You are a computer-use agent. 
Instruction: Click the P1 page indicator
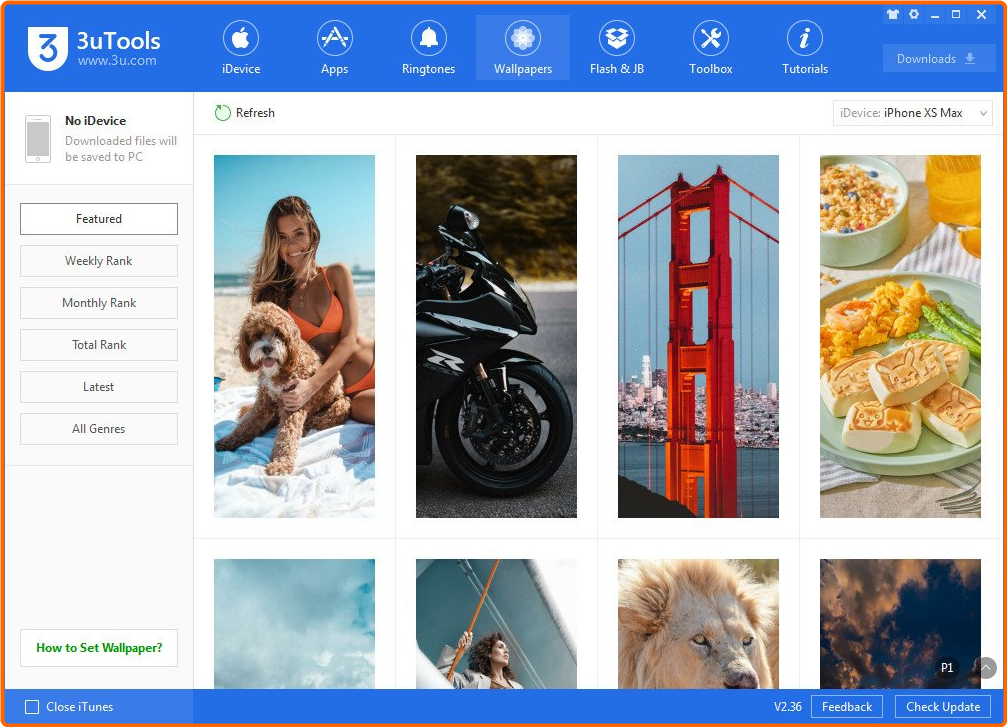click(947, 667)
